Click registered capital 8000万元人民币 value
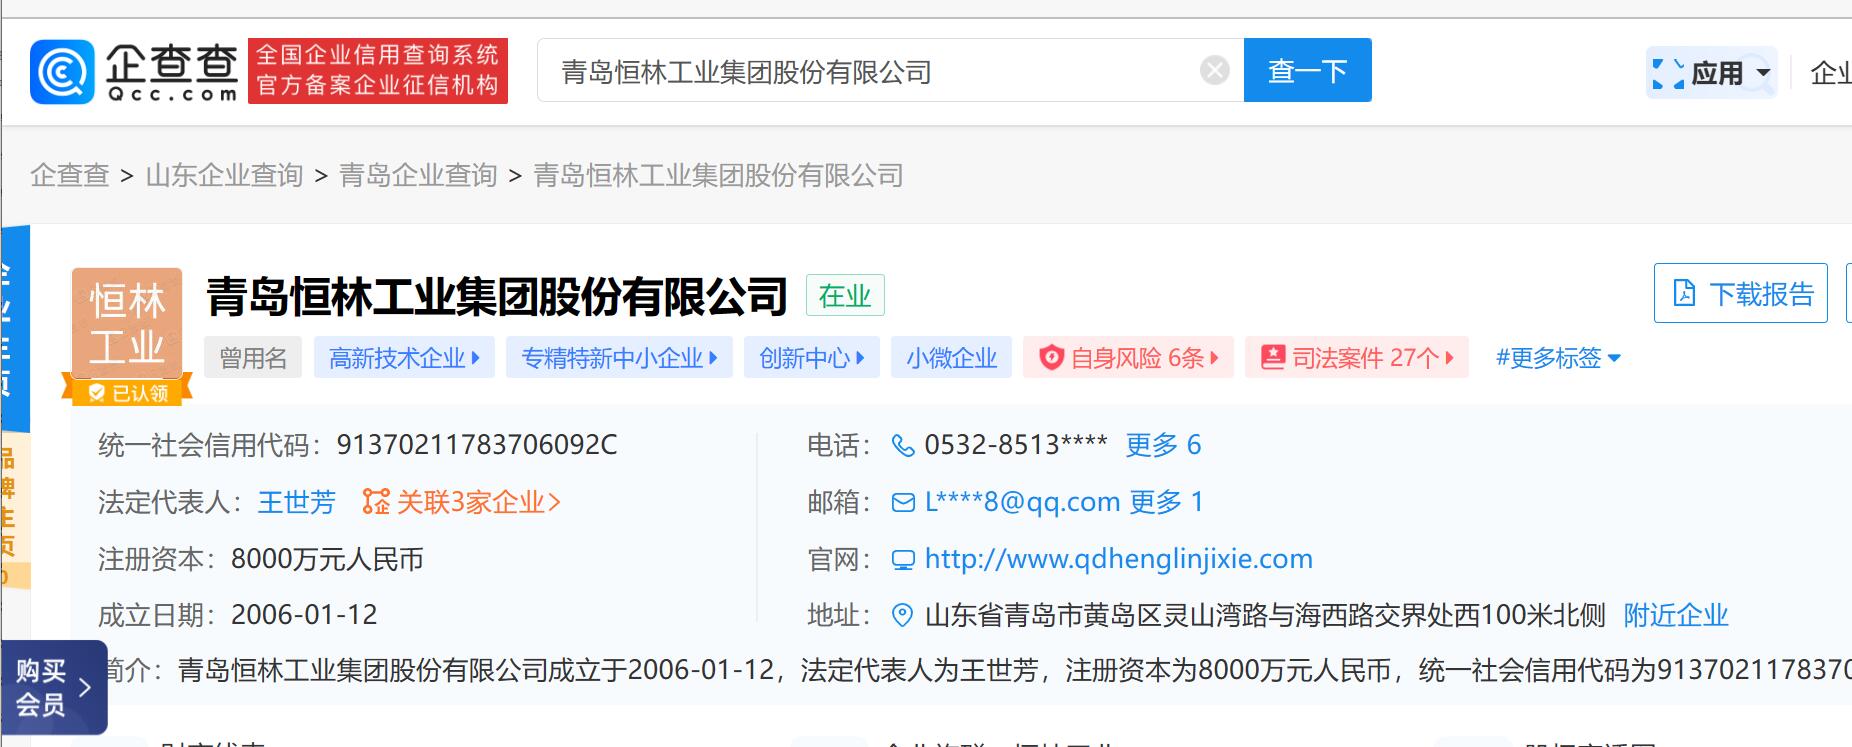 (327, 559)
